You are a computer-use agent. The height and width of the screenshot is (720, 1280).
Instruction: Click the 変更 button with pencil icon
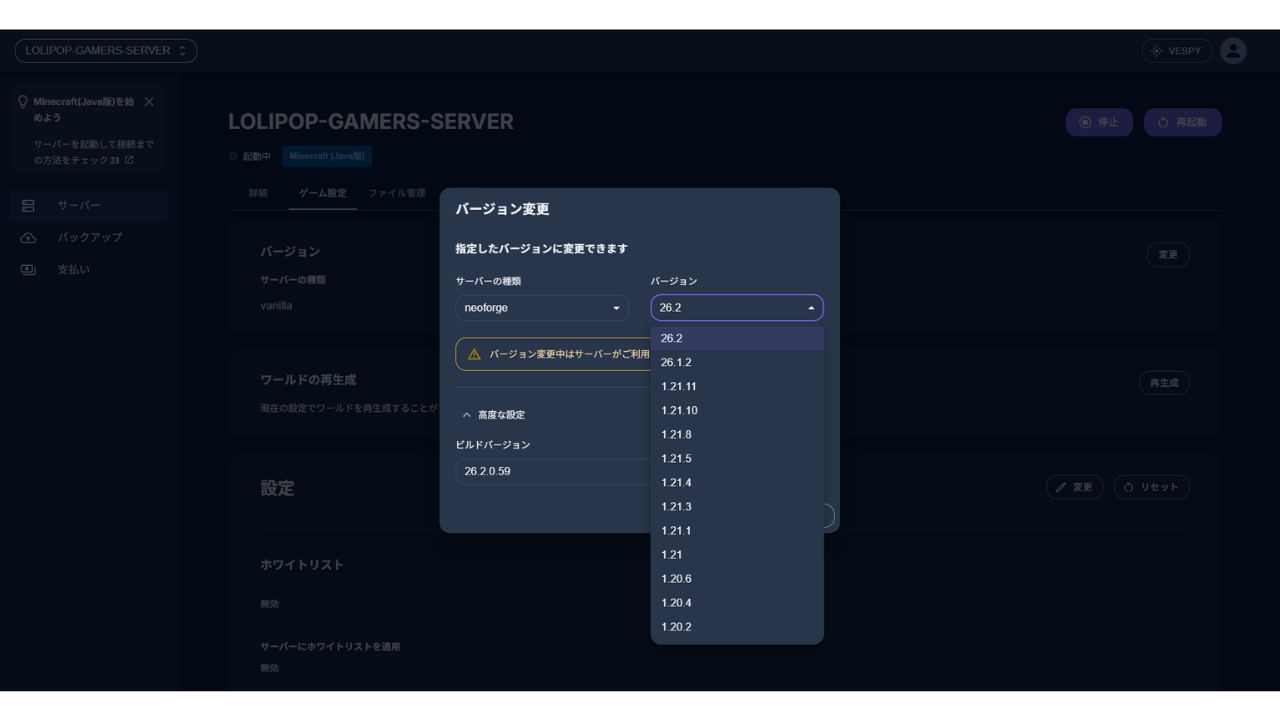1075,487
